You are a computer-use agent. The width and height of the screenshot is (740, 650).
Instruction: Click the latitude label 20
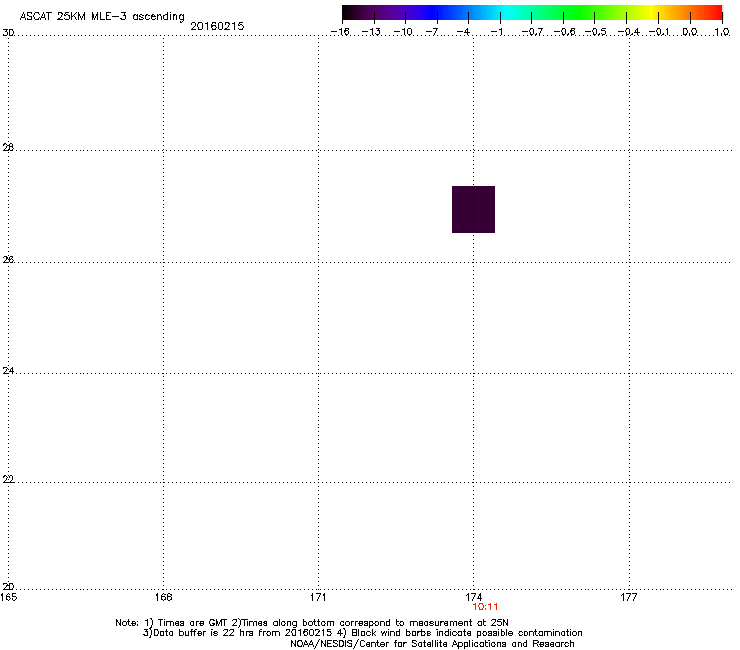coord(8,587)
